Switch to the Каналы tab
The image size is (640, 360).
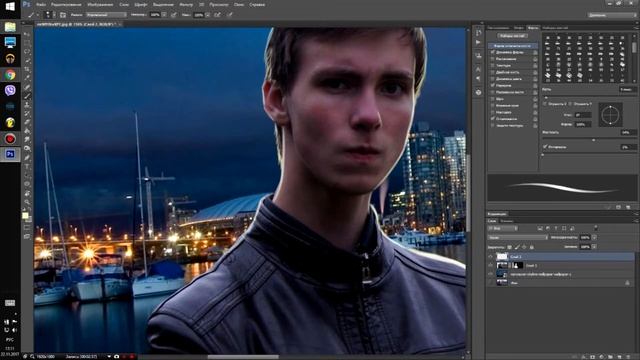click(507, 221)
